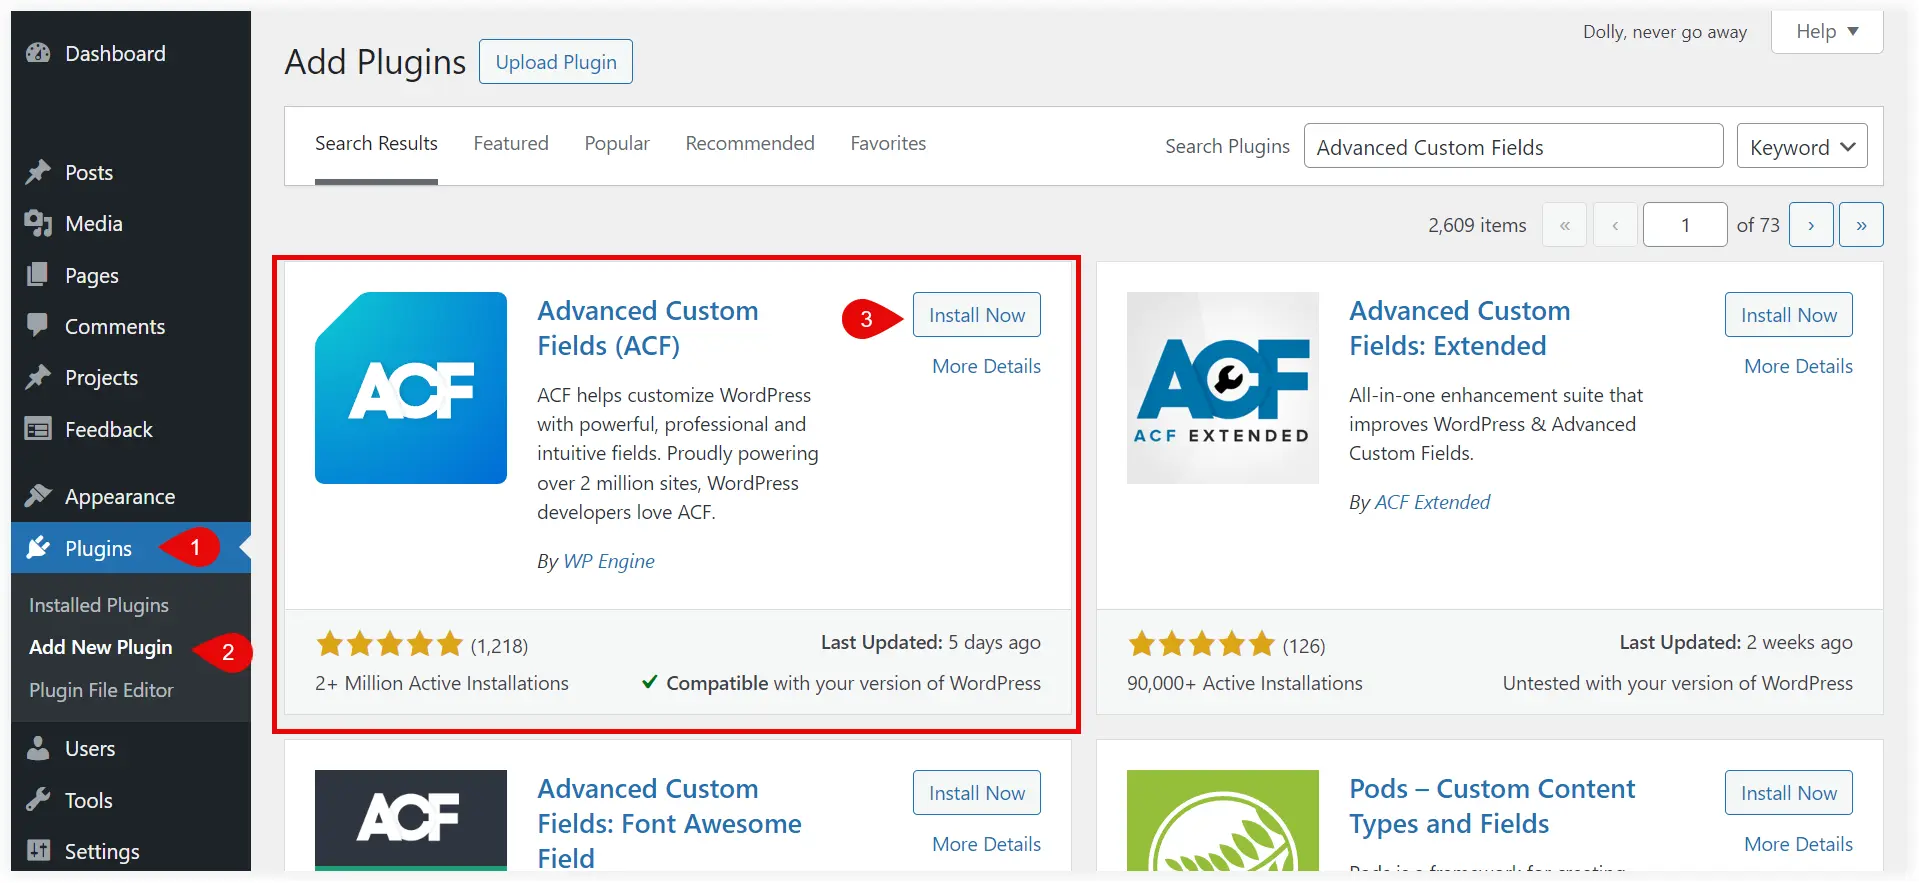The width and height of the screenshot is (1919, 883).
Task: Select Add New Plugin submenu item
Action: point(101,647)
